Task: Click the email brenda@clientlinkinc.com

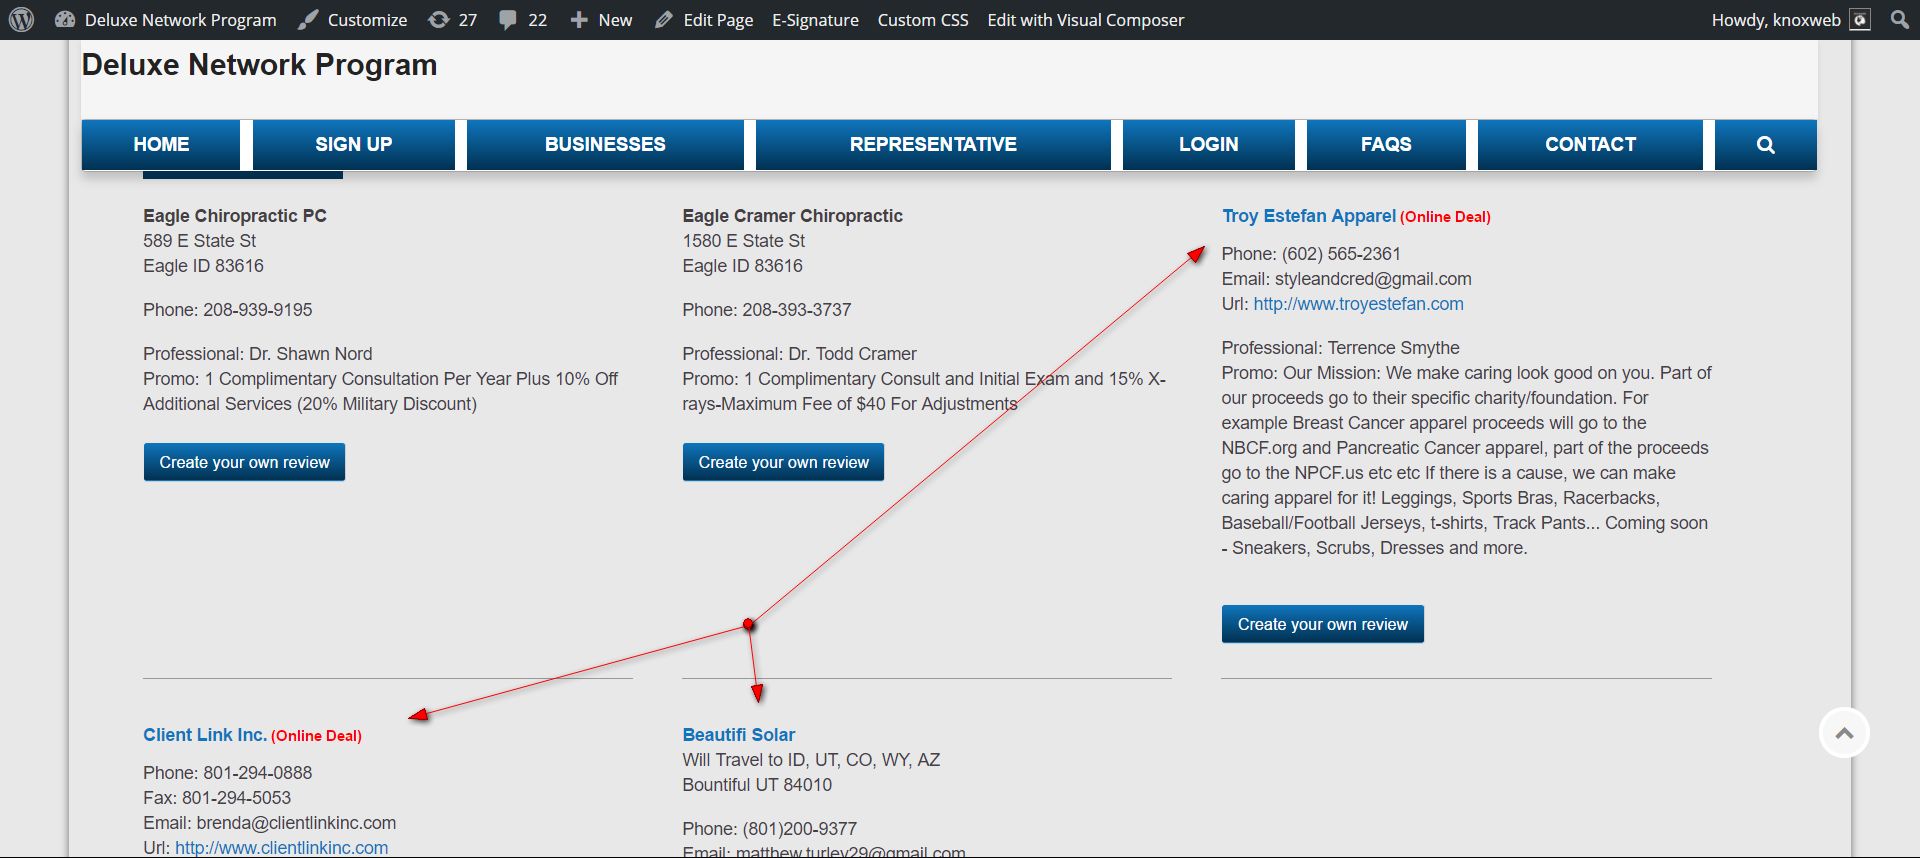Action: coord(296,823)
